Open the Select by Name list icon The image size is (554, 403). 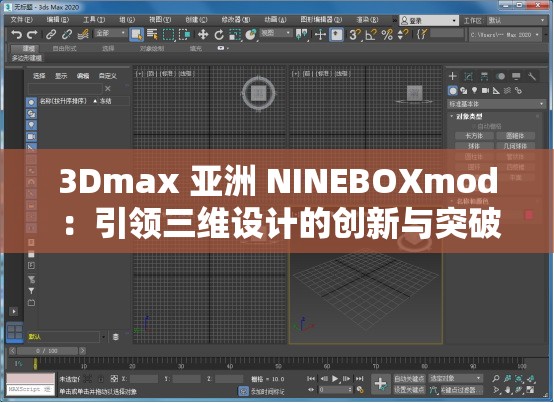tap(152, 34)
